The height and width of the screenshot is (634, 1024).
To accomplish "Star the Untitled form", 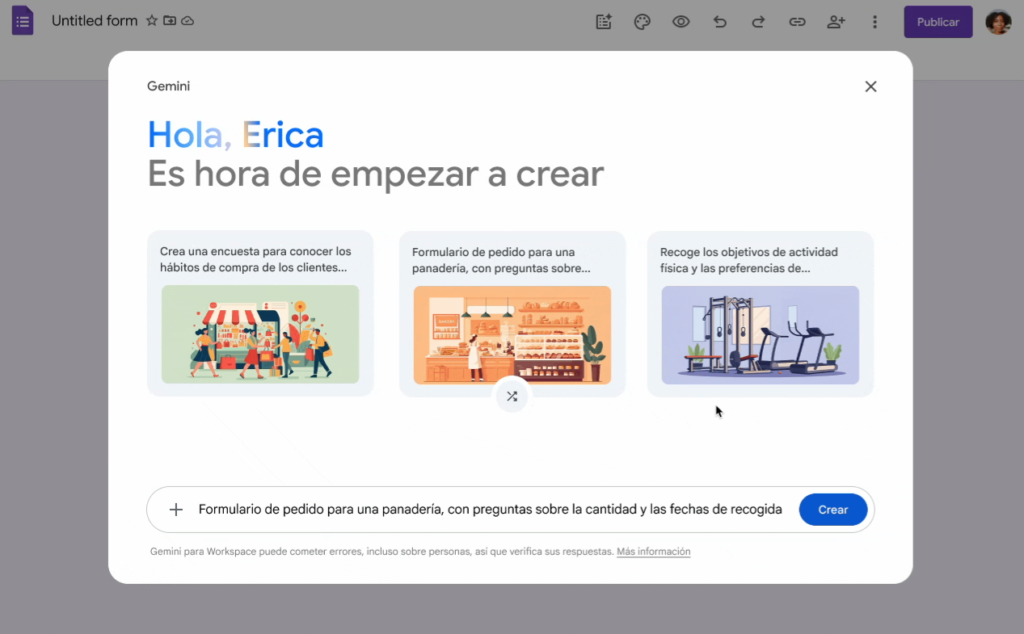I will click(x=152, y=21).
